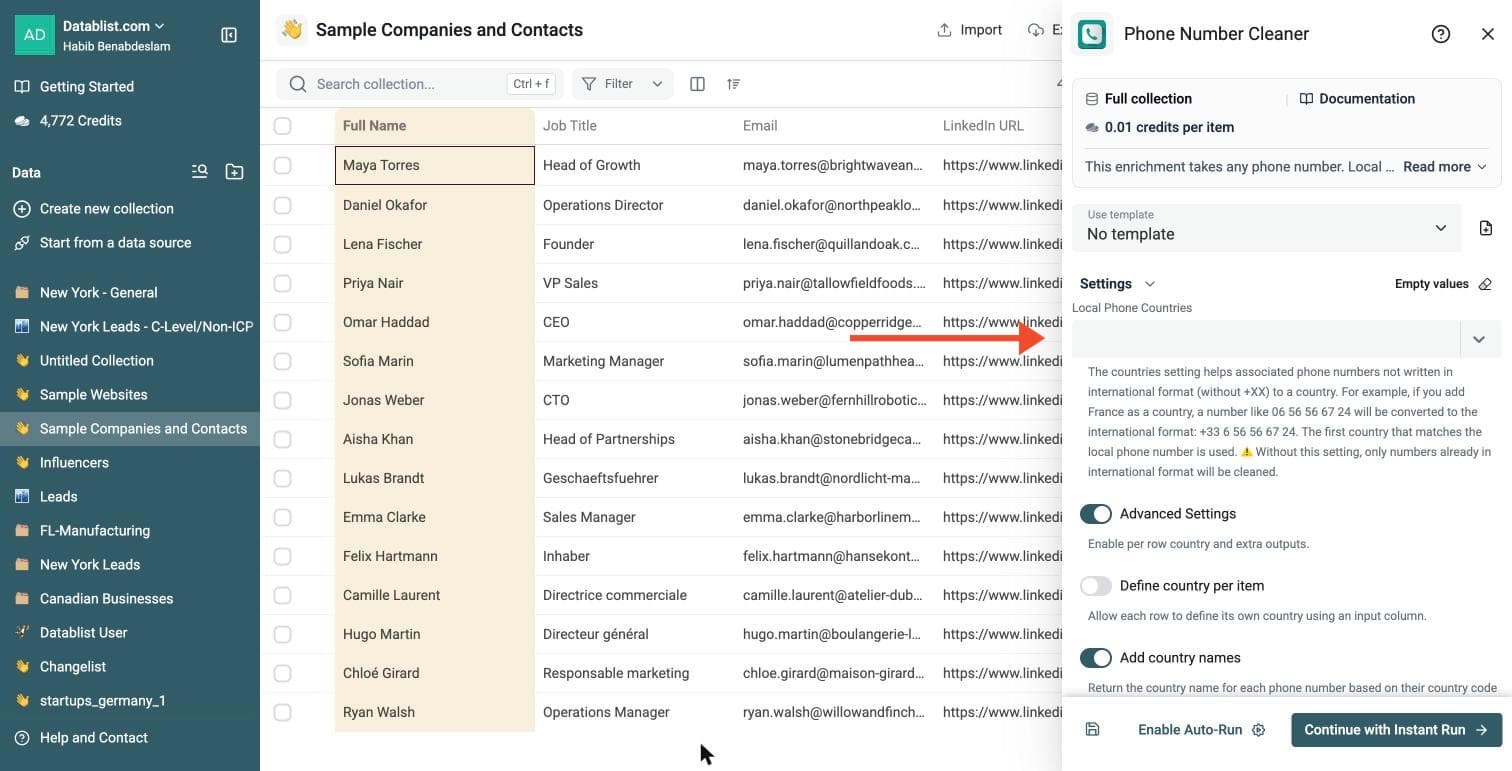Screen dimensions: 1512x771
Task: Click the eraser icon beside Empty values
Action: click(1485, 284)
